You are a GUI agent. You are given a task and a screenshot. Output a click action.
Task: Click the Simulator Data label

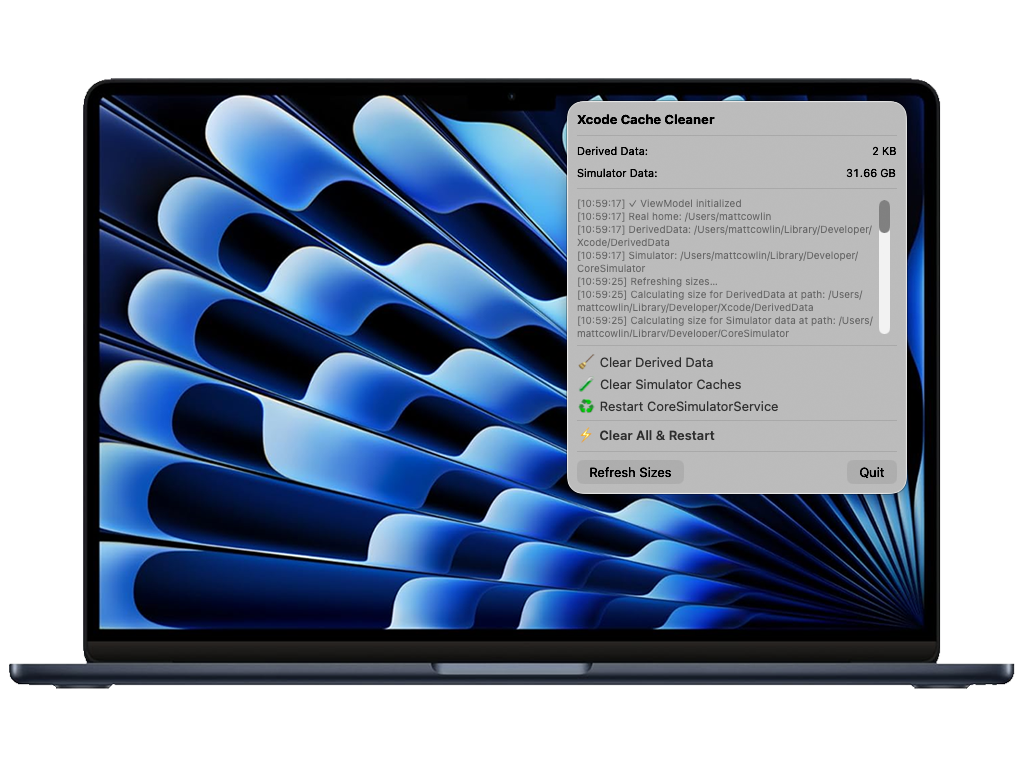pyautogui.click(x=616, y=173)
